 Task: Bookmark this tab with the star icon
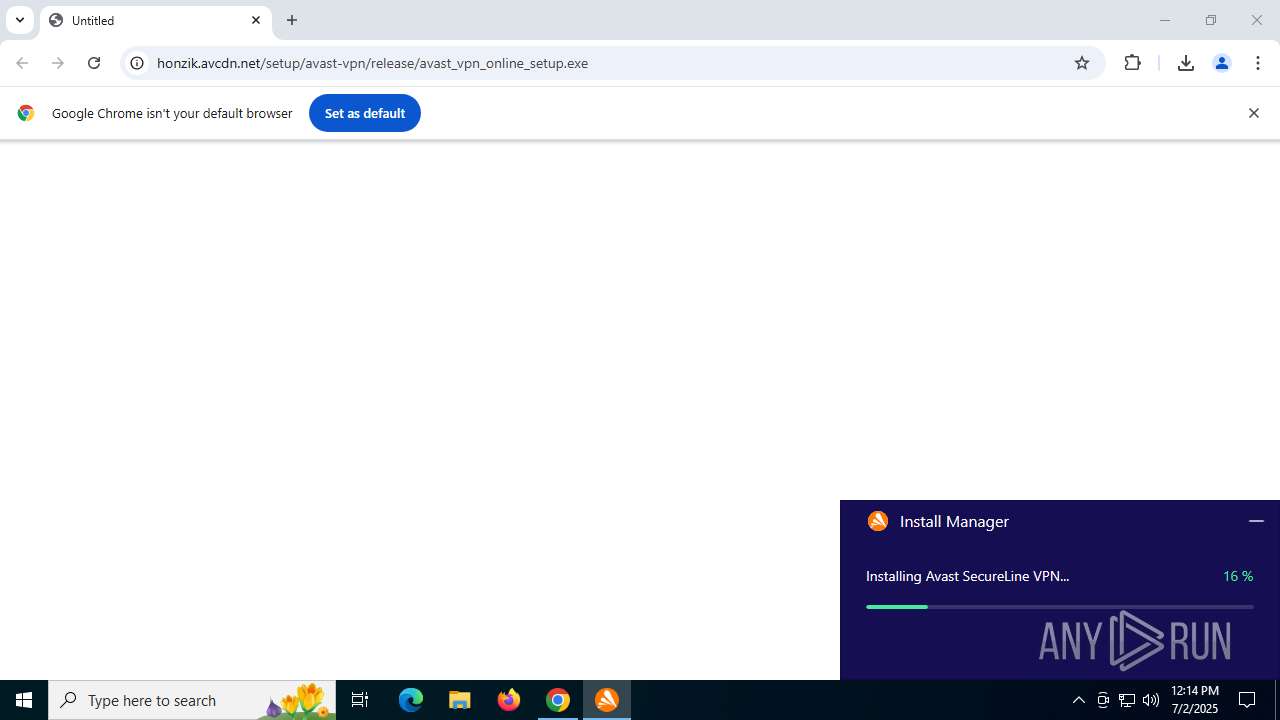(x=1082, y=63)
